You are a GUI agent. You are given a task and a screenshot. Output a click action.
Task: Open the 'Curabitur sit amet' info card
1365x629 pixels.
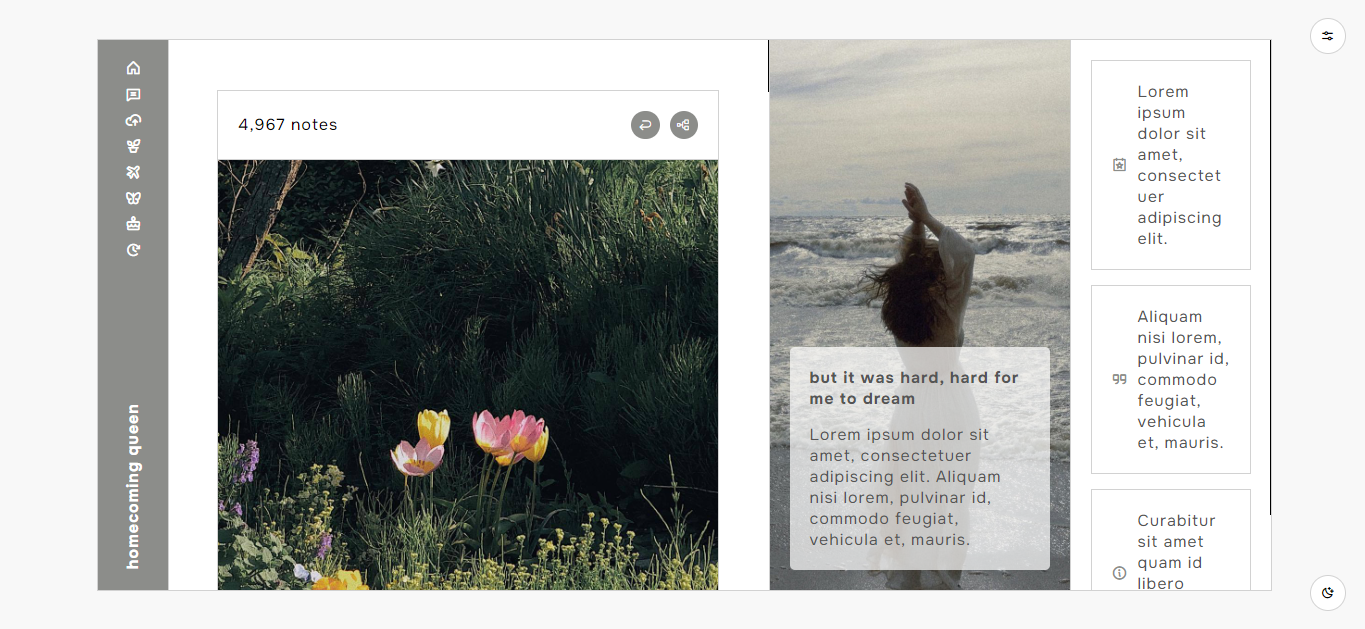(x=1171, y=540)
